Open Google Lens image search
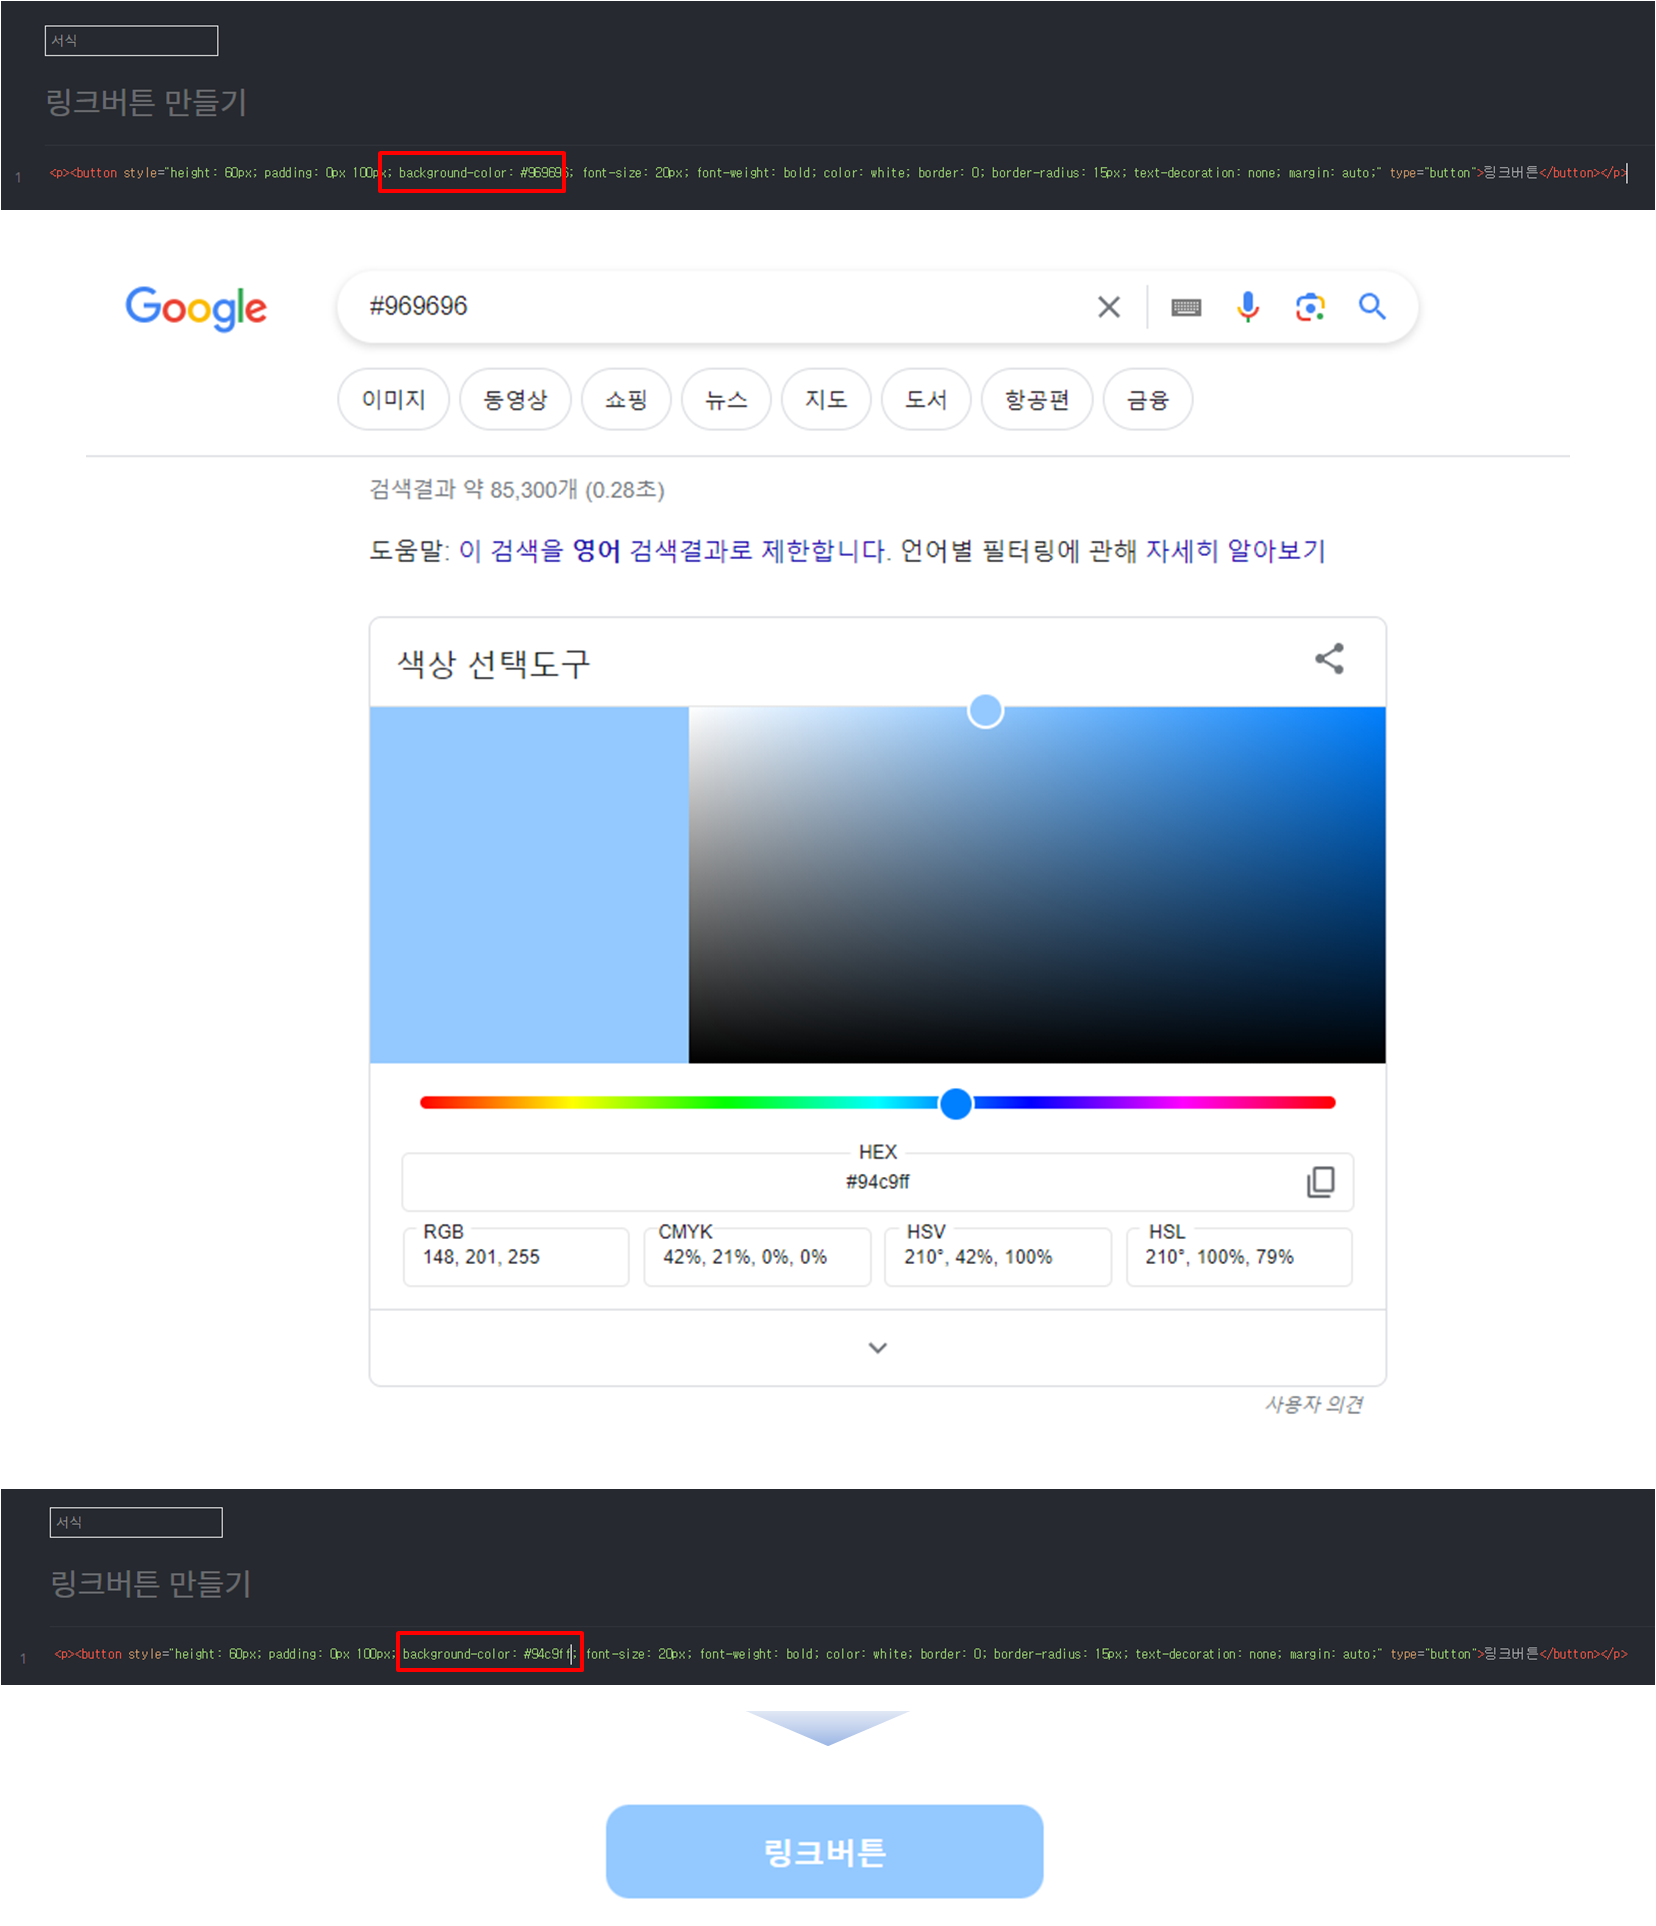The image size is (1656, 1926). pyautogui.click(x=1310, y=307)
